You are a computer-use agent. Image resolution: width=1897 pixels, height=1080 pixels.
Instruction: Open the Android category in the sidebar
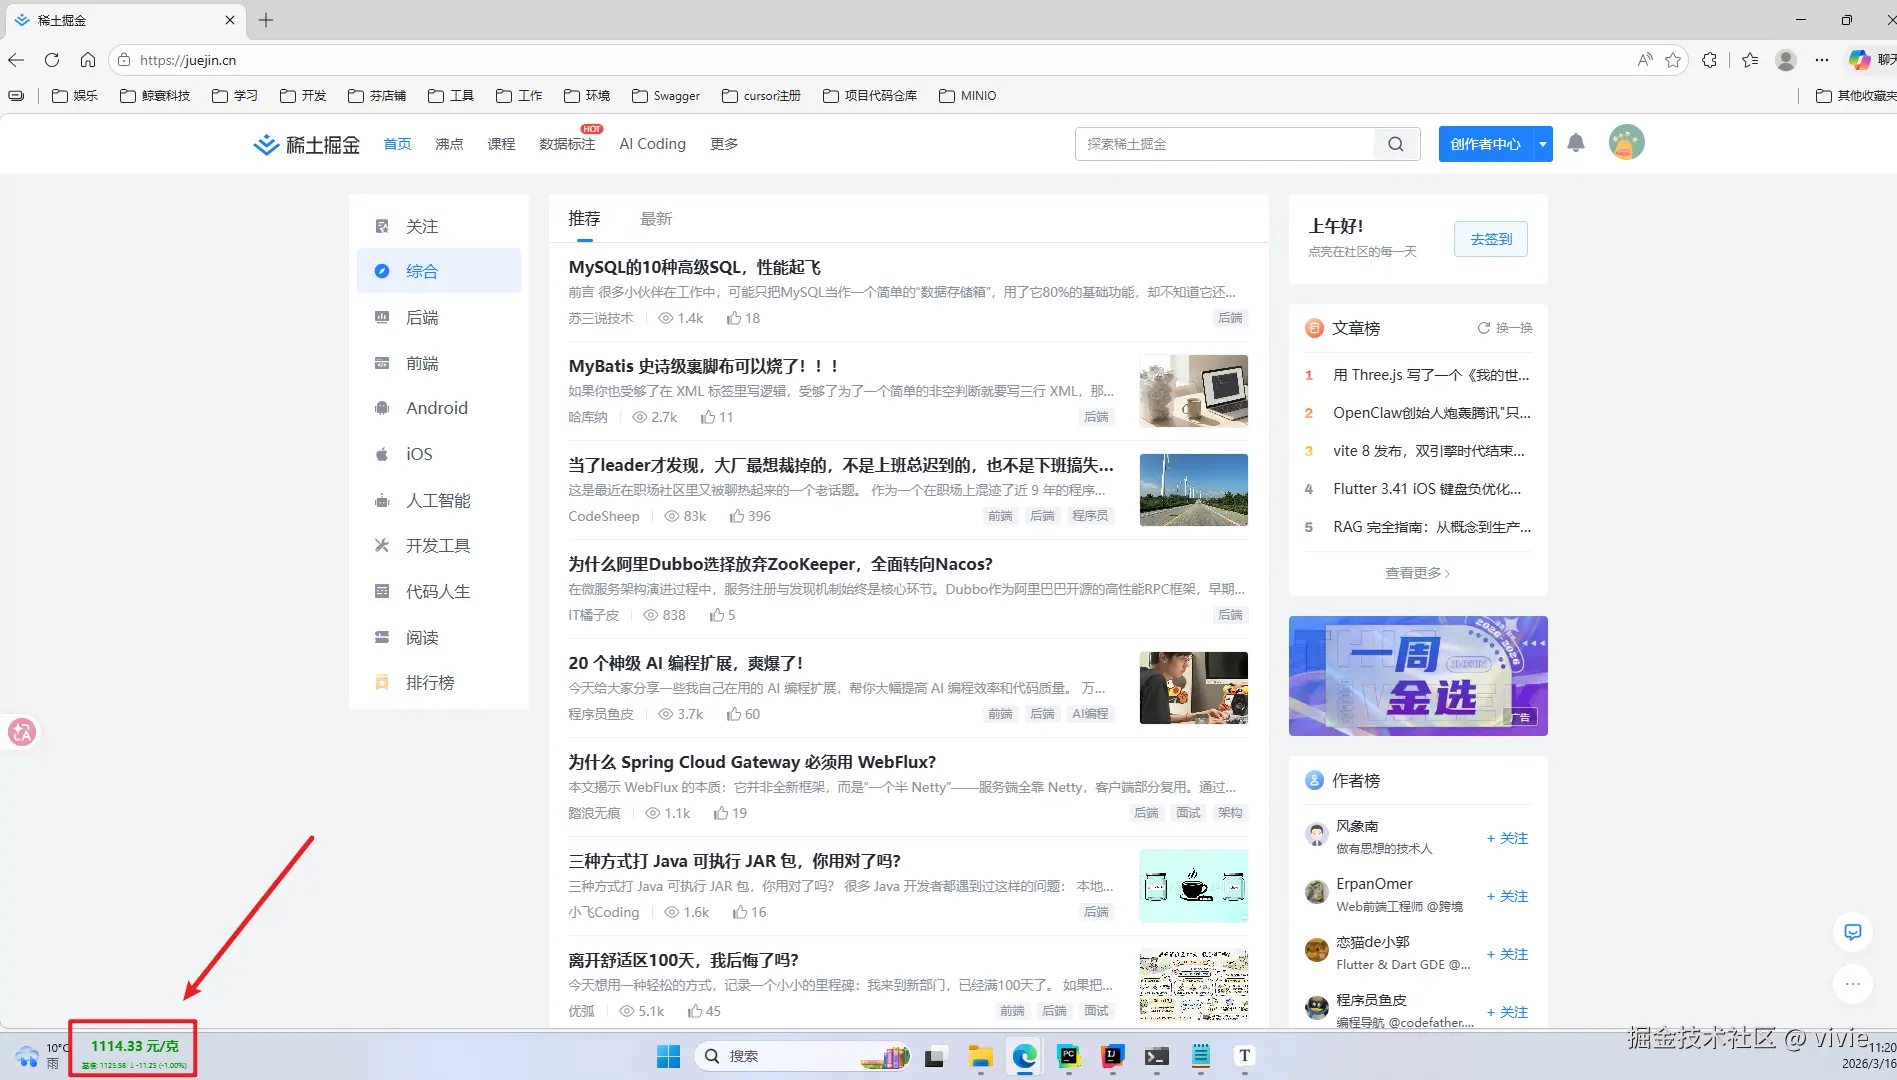(381, 408)
